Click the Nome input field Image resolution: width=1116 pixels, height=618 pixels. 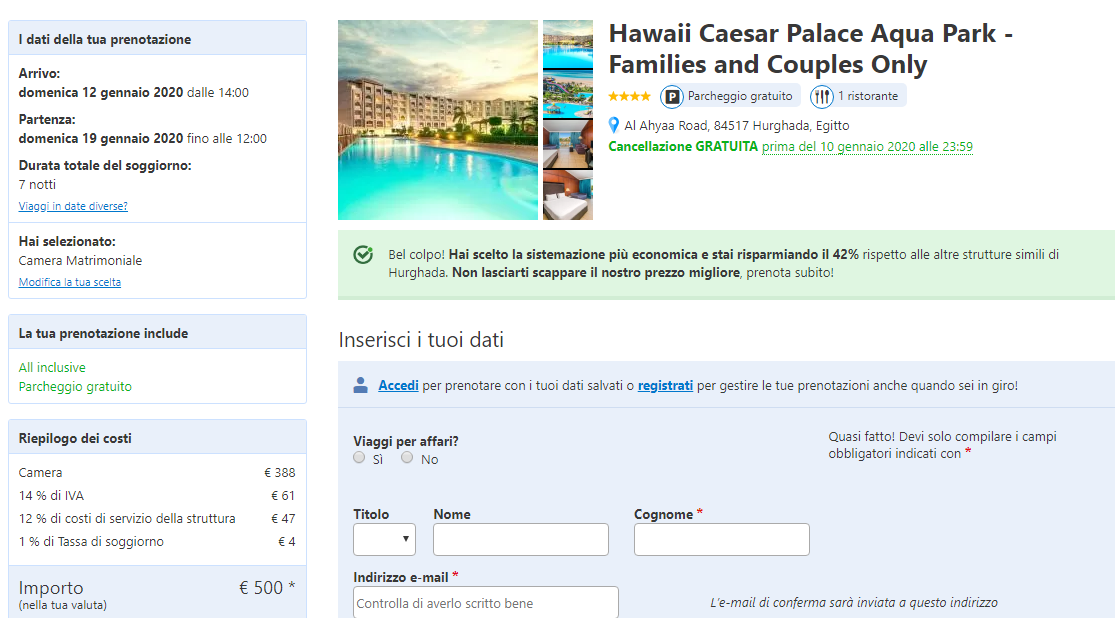521,540
